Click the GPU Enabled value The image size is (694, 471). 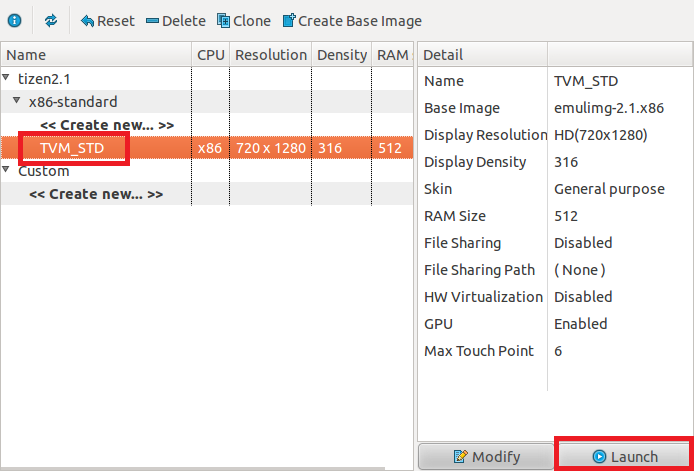[x=580, y=324]
